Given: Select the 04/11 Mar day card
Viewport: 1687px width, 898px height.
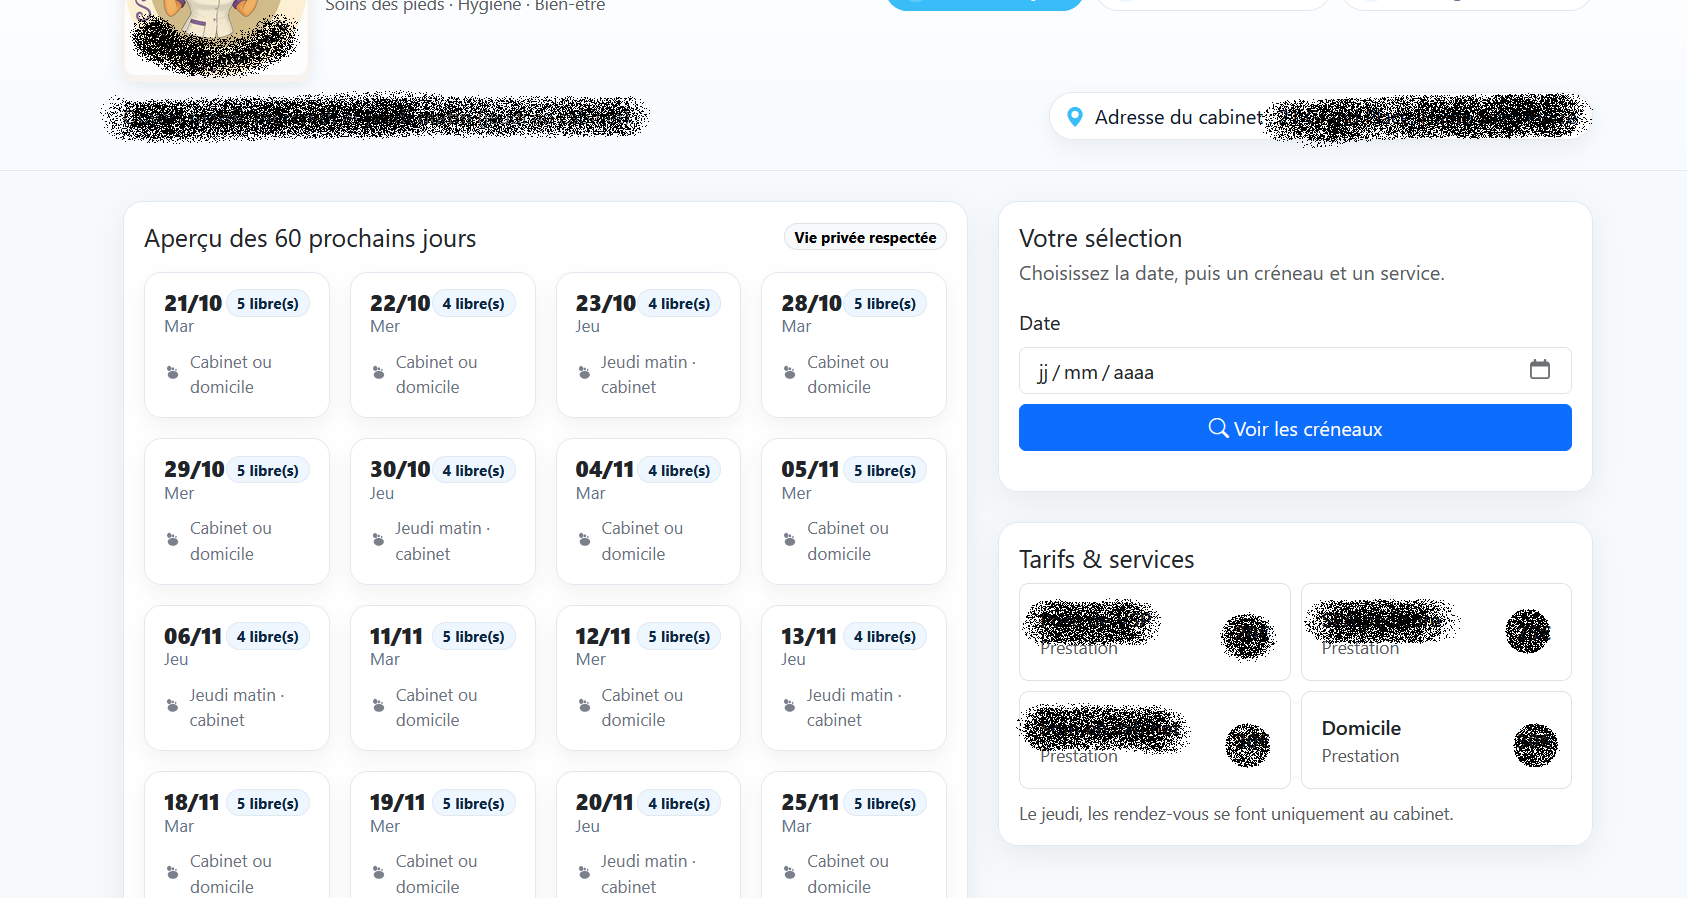Looking at the screenshot, I should click(647, 511).
